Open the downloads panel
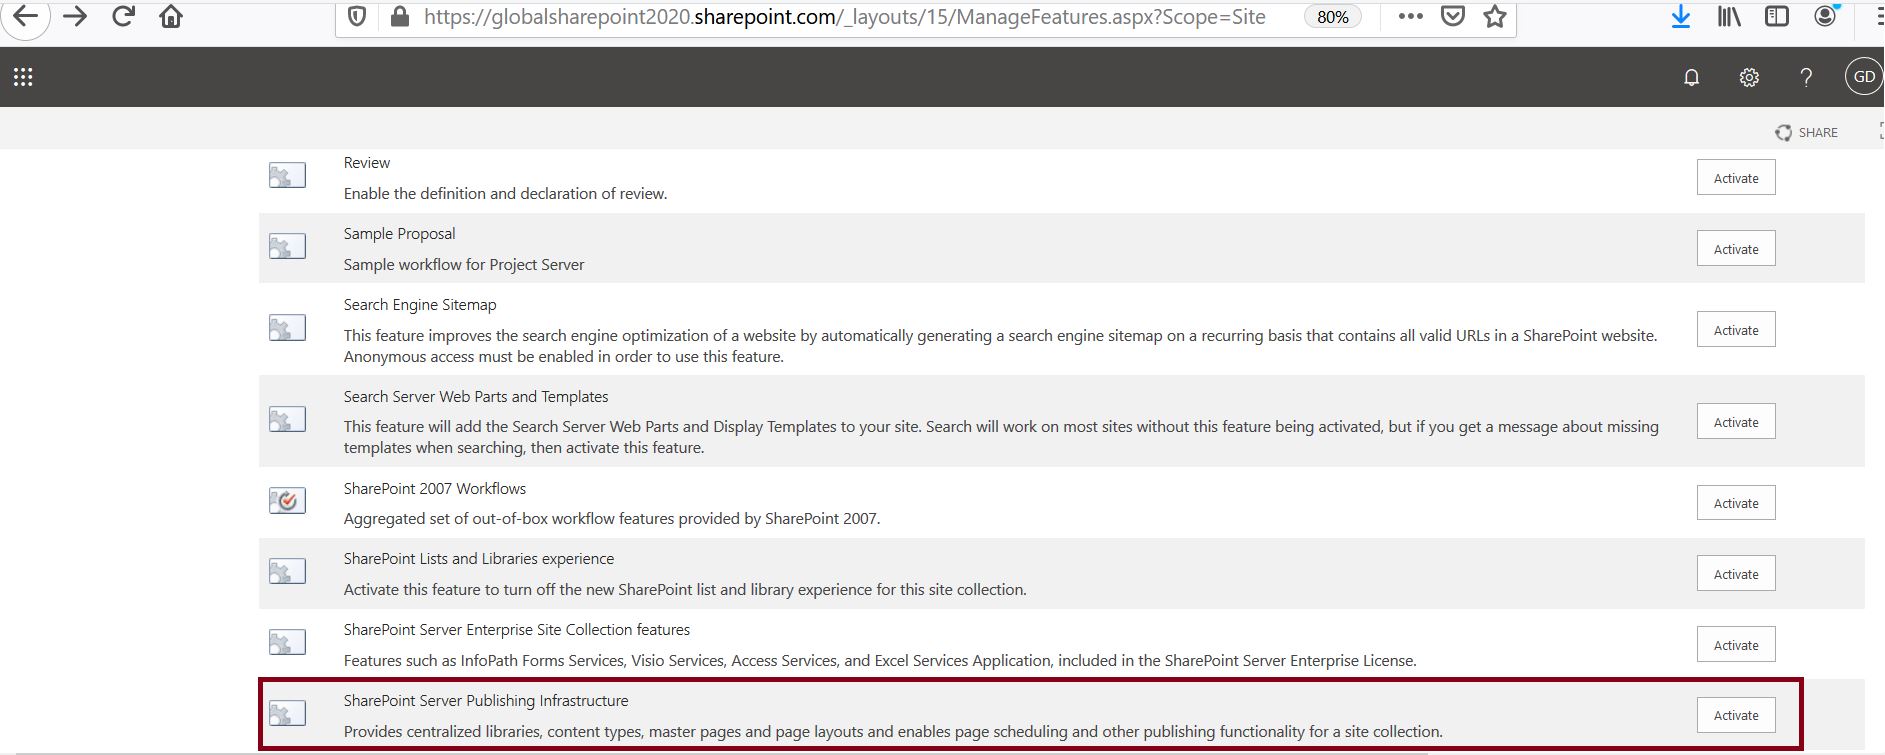This screenshot has height=755, width=1885. 1681,16
